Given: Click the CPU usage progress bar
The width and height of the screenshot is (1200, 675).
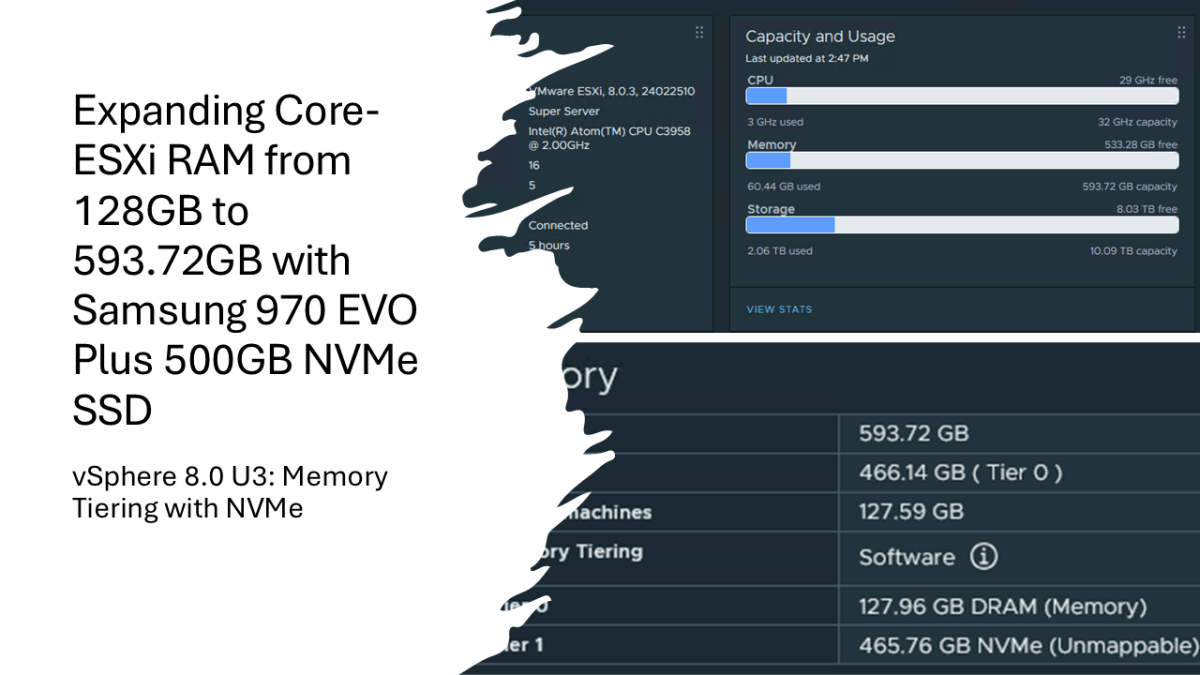Looking at the screenshot, I should 962,96.
